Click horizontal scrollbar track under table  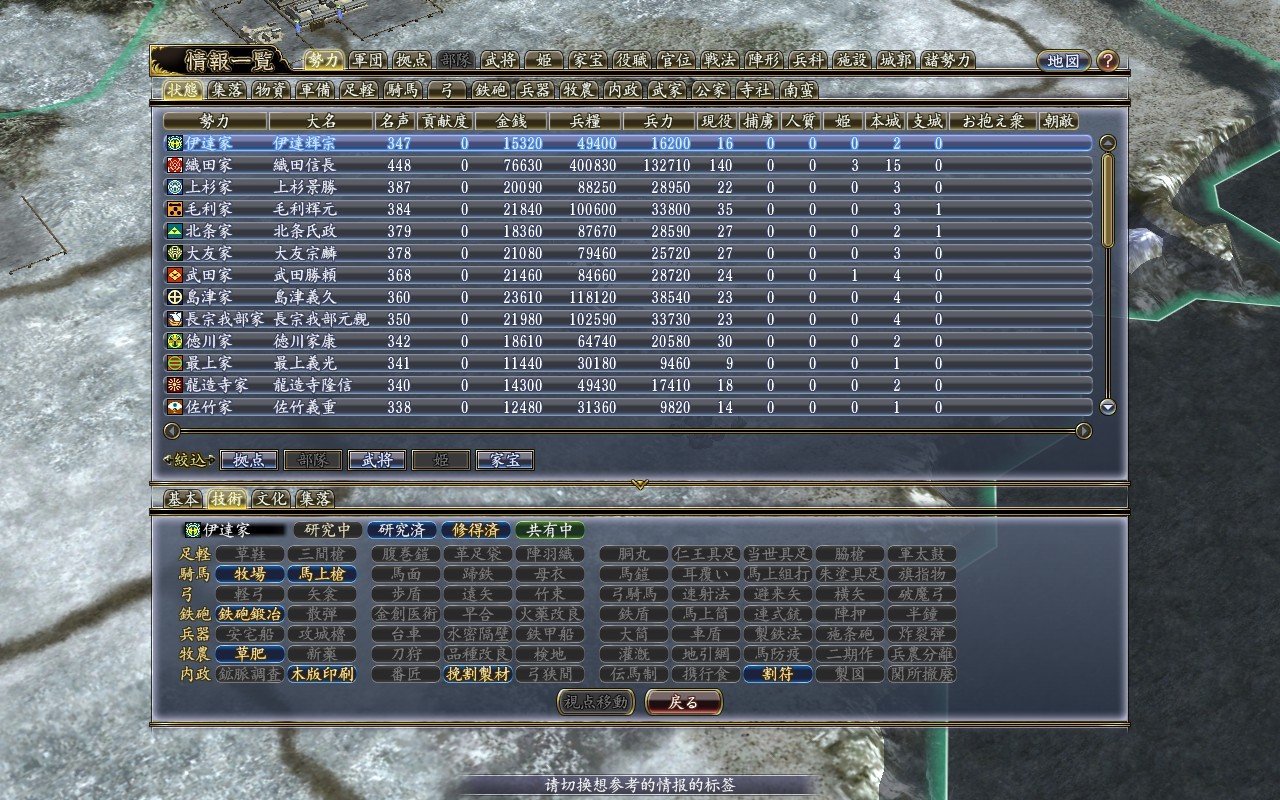628,431
